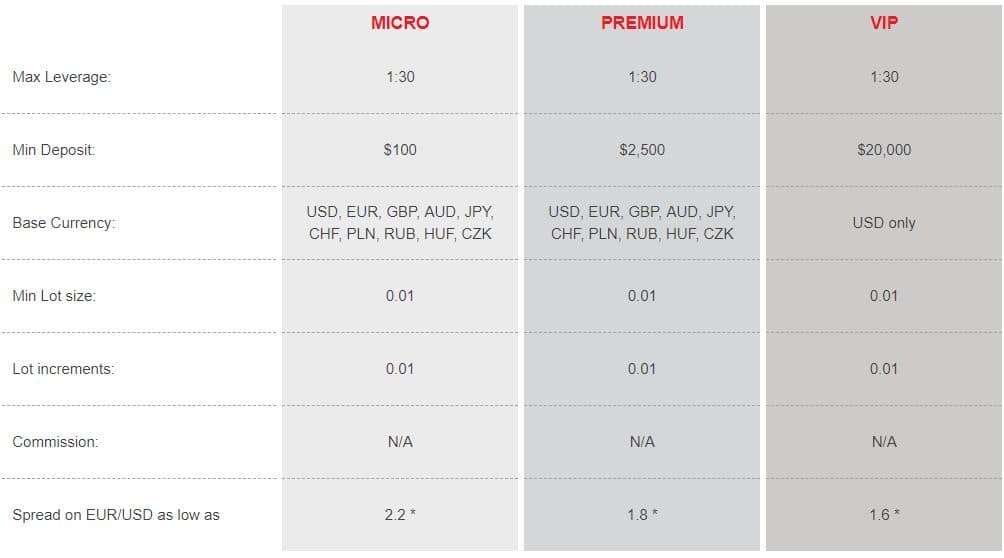Click the VIP commission N/A cell
This screenshot has height=558, width=1004.
[884, 442]
